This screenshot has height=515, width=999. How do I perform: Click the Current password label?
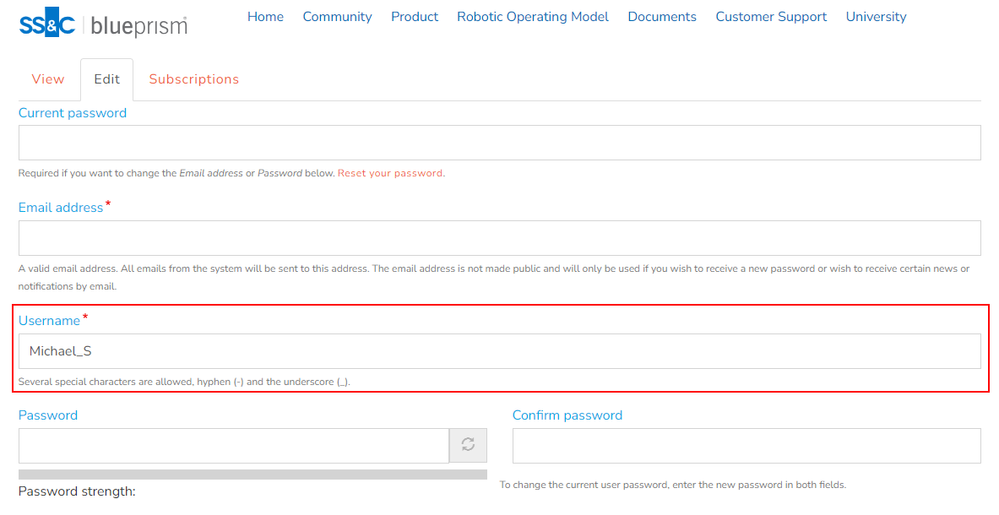click(73, 113)
